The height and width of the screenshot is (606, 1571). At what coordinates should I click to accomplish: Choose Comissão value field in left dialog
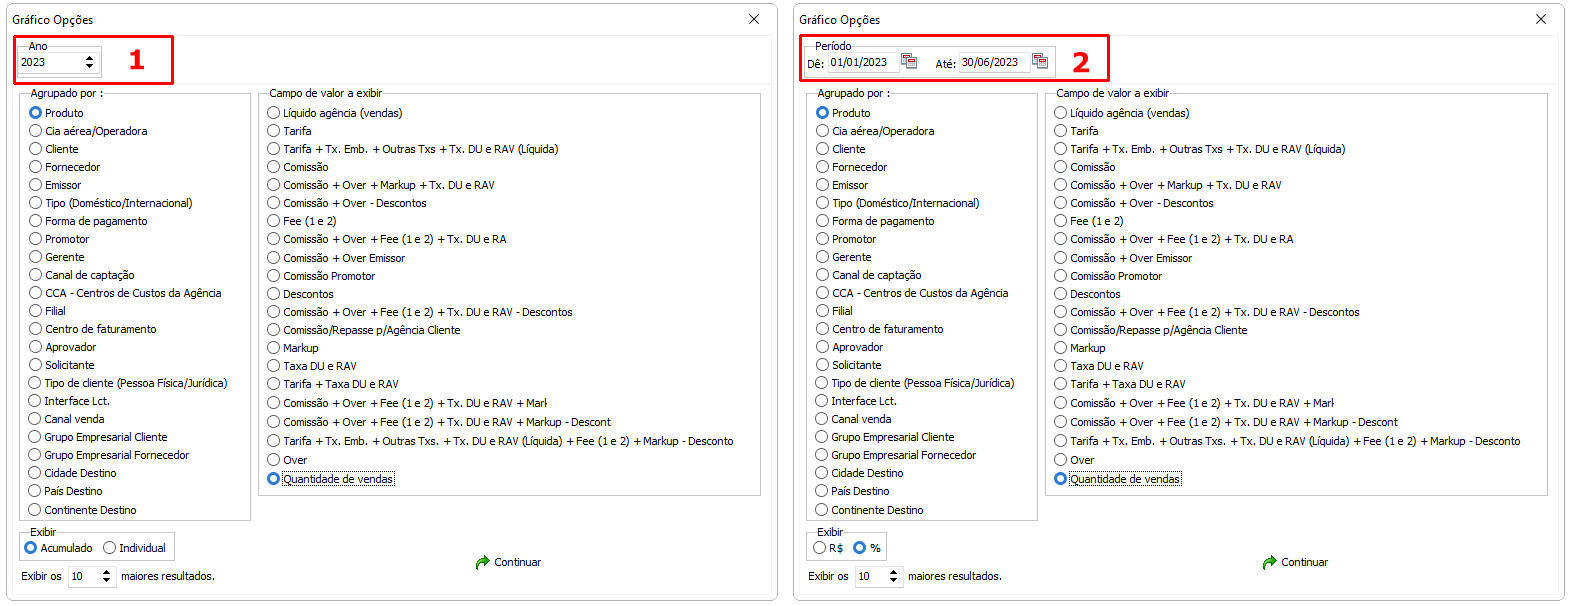coord(298,167)
